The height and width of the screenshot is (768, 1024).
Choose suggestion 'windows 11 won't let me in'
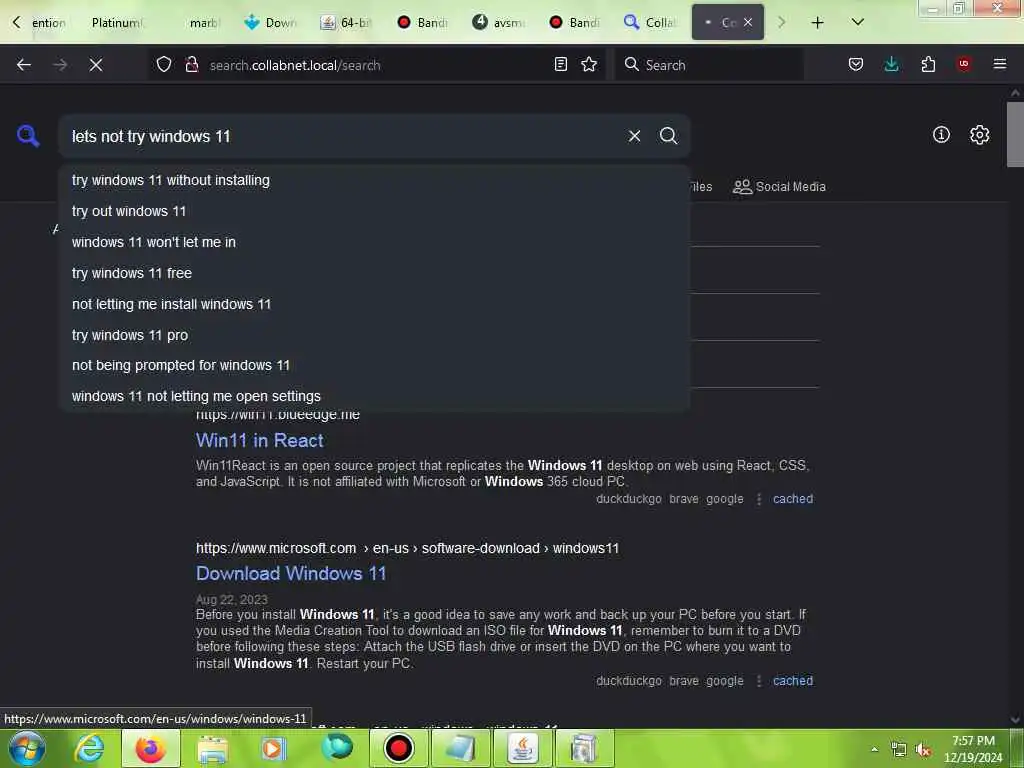[x=374, y=242]
